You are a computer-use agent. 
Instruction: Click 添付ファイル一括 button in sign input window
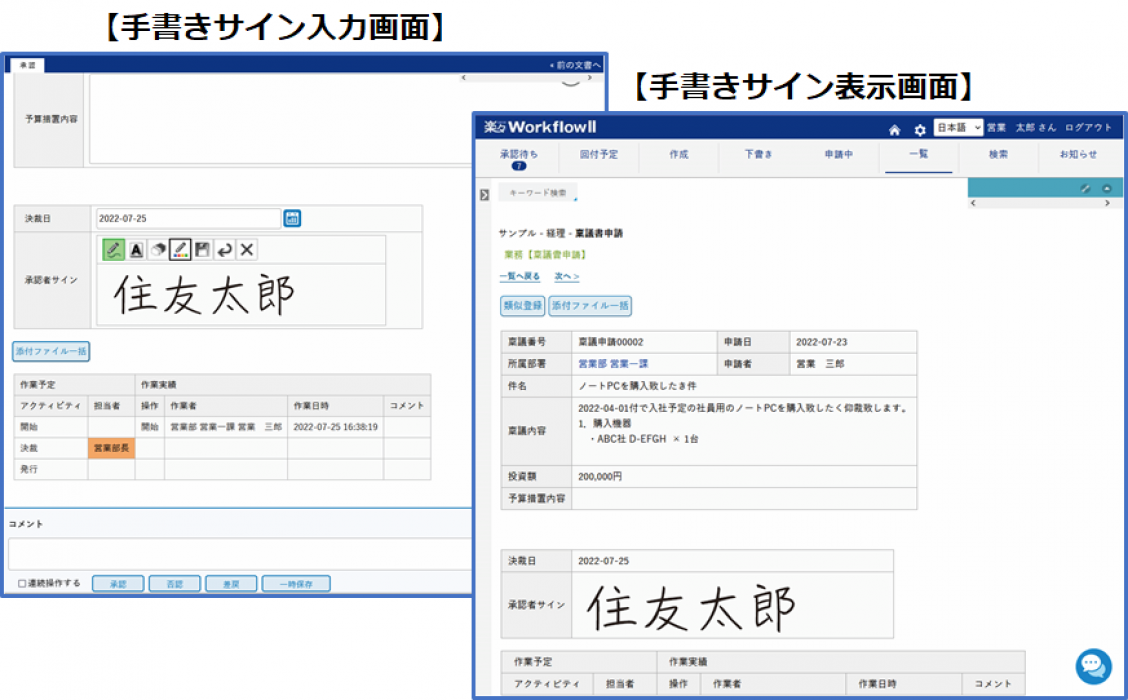coord(51,351)
